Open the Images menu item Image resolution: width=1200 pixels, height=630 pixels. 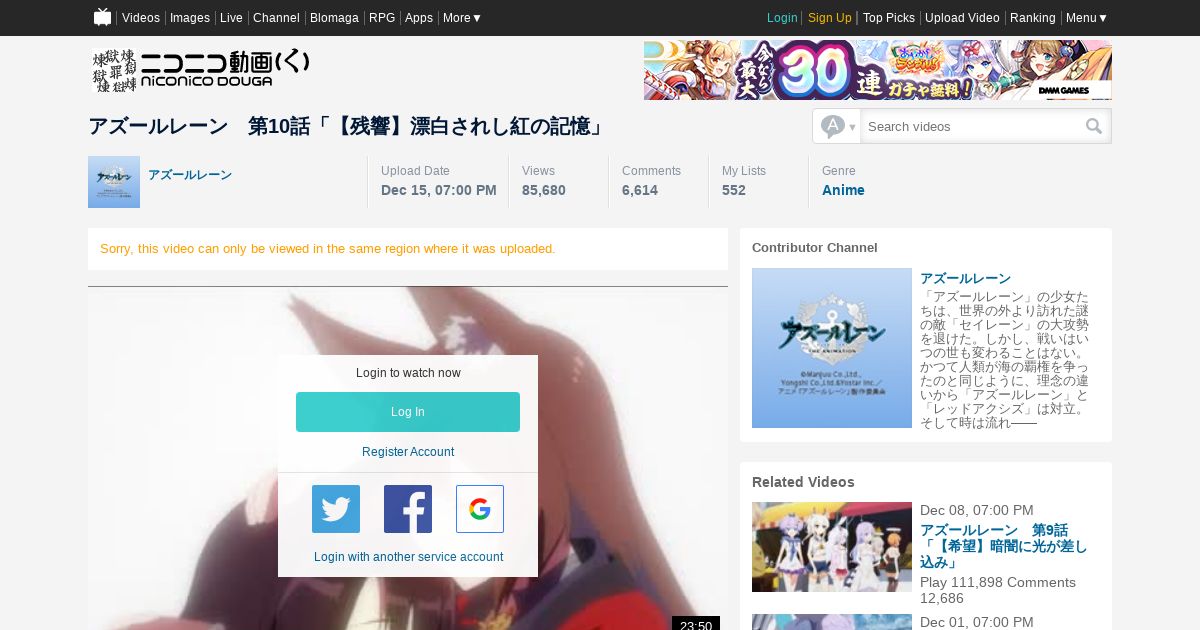[190, 18]
